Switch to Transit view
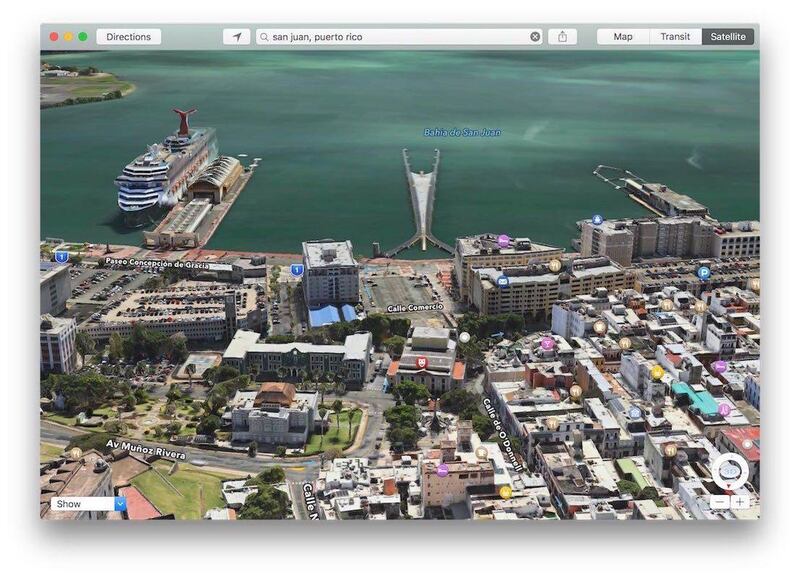This screenshot has height=577, width=800. (675, 37)
